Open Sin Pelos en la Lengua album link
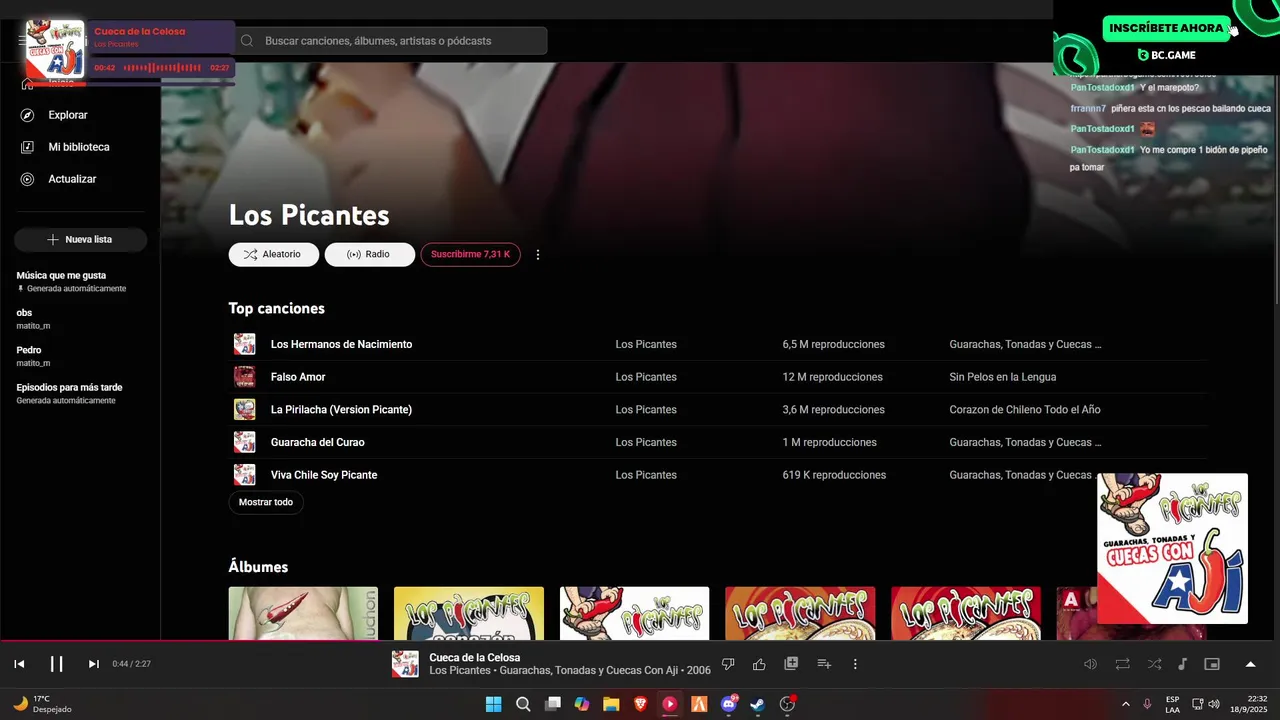Screen dimensions: 1280x720 click(1002, 377)
